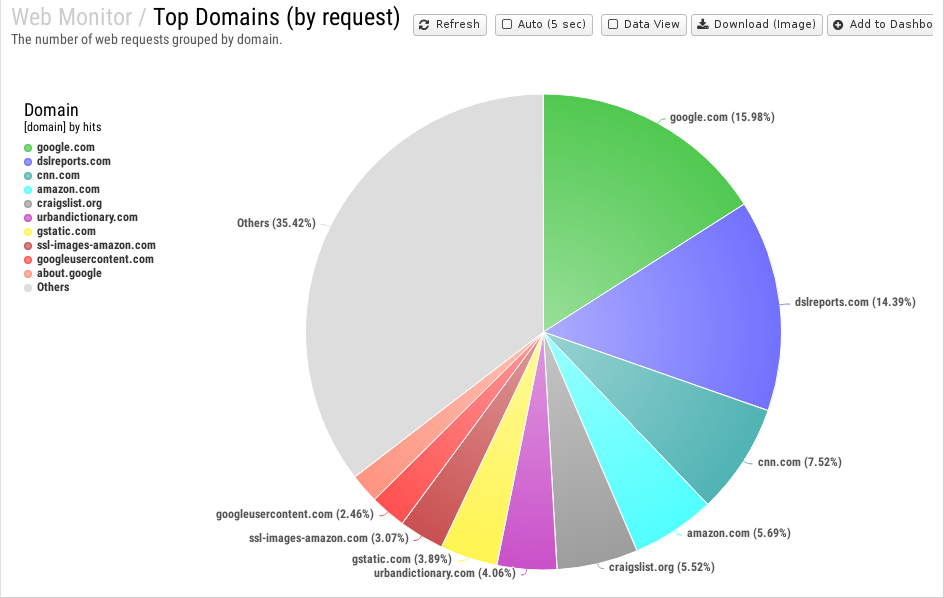Select dslreports.com legend label
This screenshot has height=598, width=944.
click(x=73, y=161)
